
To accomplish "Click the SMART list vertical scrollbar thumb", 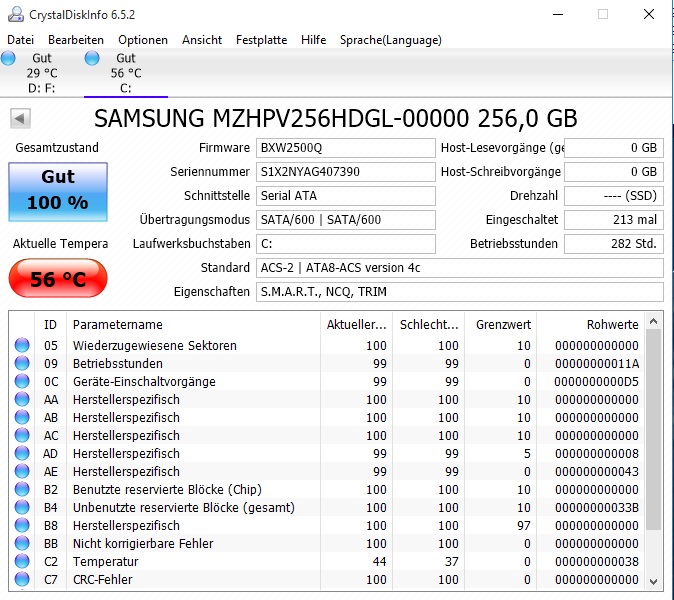I will pyautogui.click(x=653, y=430).
